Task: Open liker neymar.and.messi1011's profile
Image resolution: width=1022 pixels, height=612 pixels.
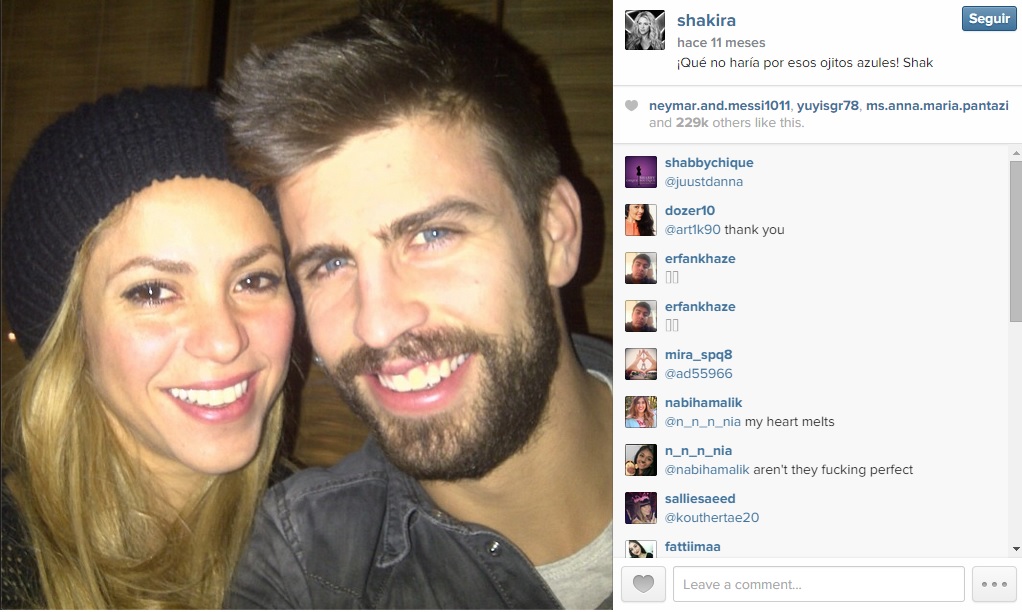Action: 720,106
